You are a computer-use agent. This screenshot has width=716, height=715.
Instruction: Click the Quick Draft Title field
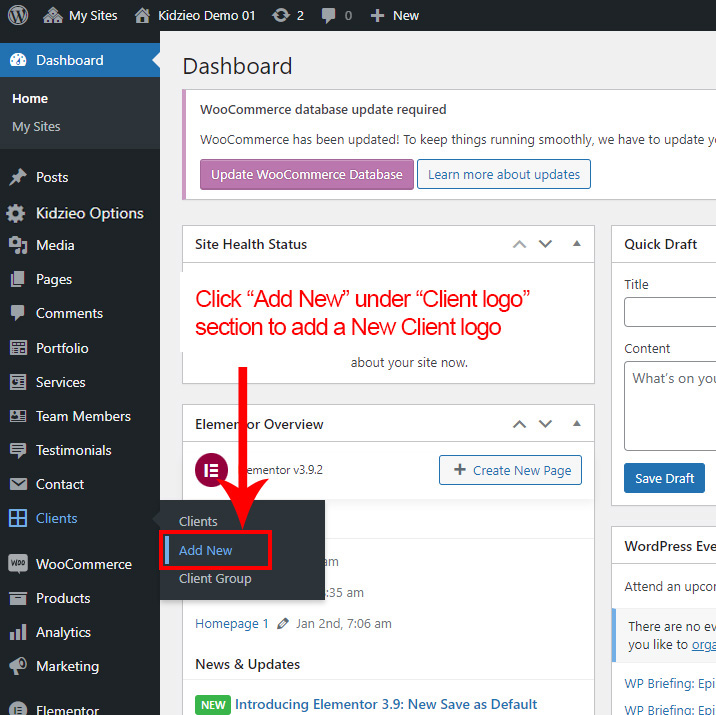coord(670,312)
